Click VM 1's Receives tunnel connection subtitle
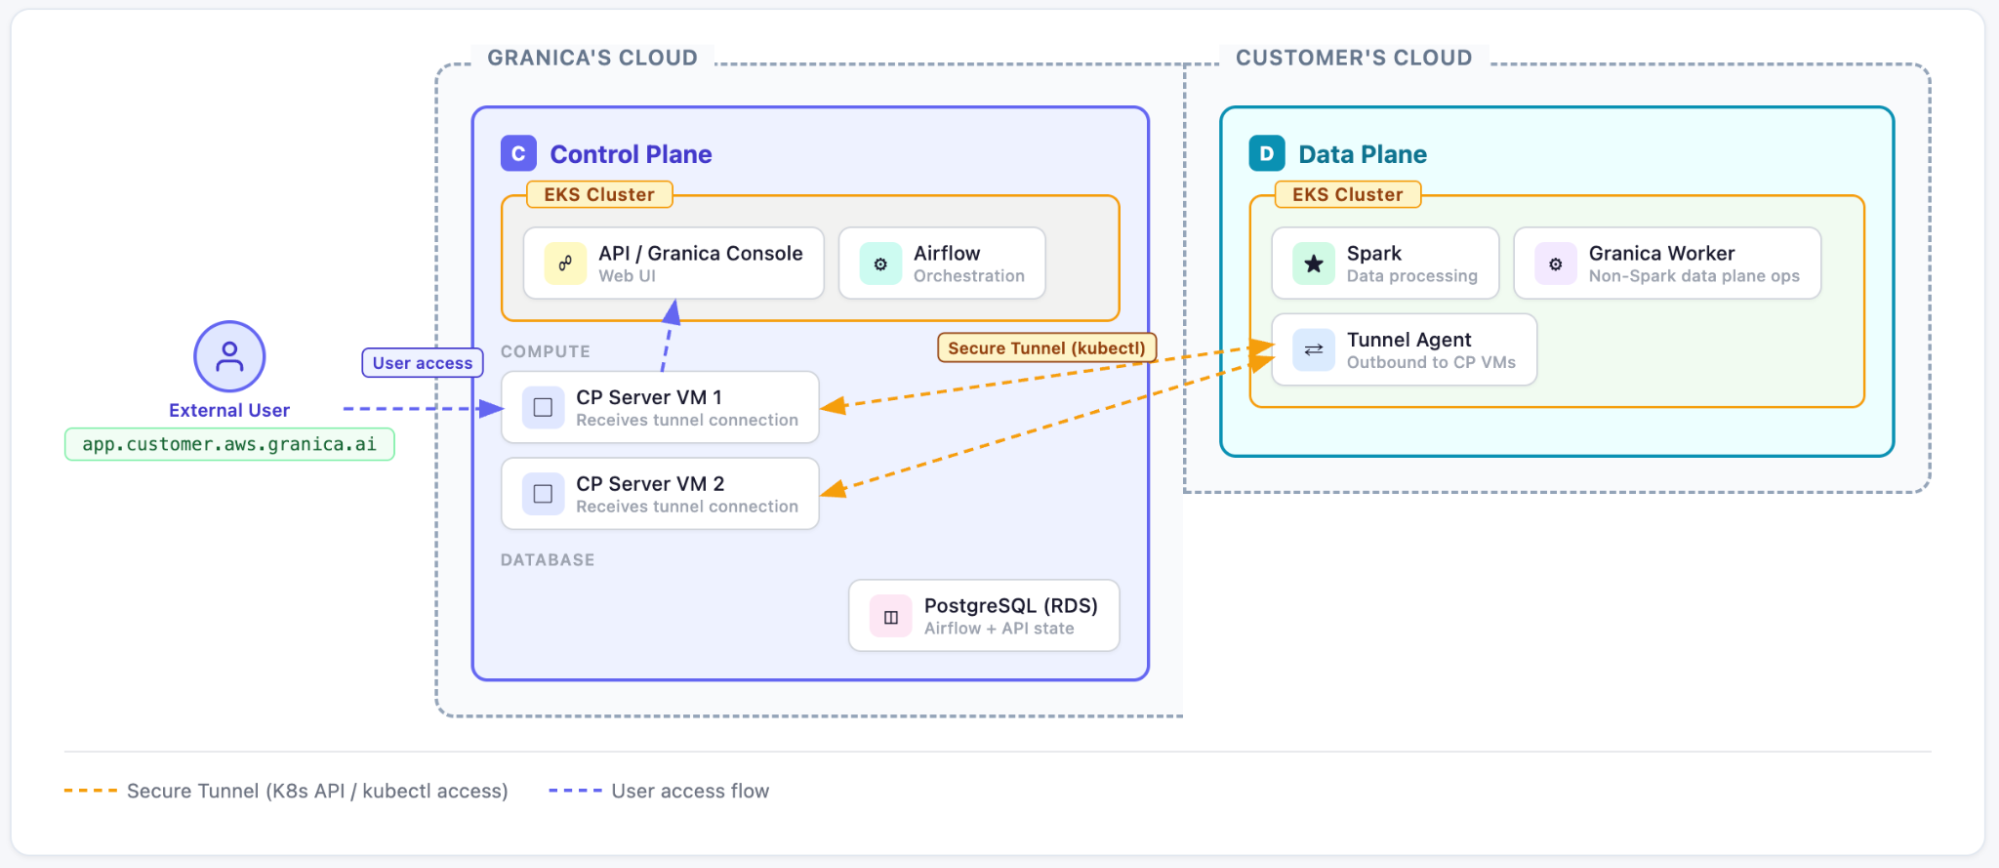 click(x=687, y=420)
